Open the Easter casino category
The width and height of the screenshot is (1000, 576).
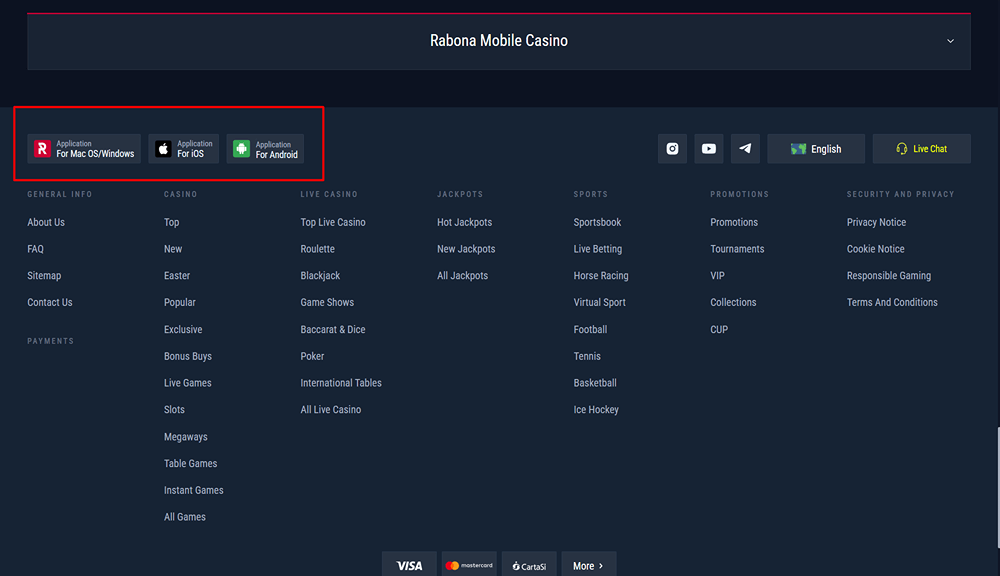pos(177,276)
